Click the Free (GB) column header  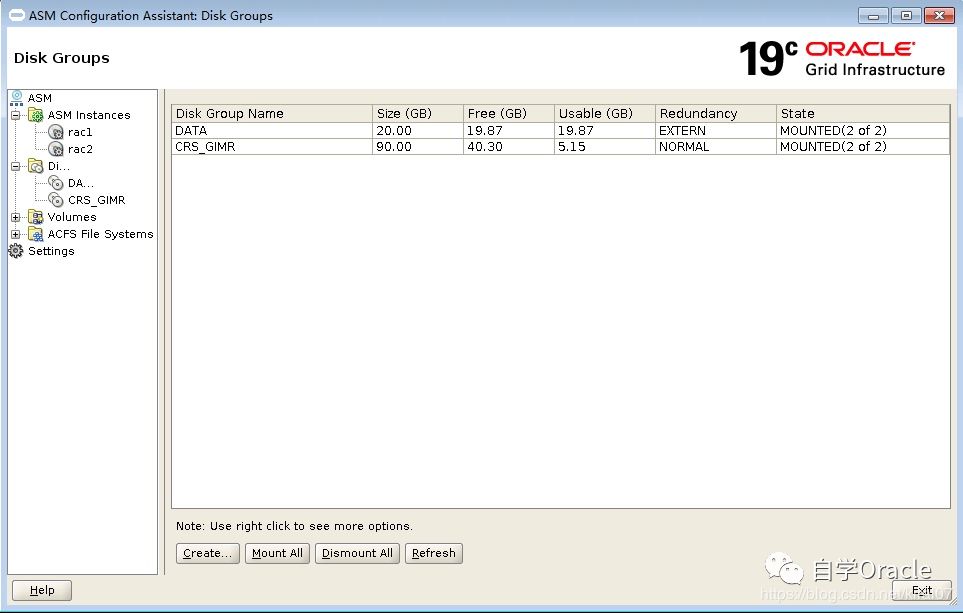coord(509,113)
